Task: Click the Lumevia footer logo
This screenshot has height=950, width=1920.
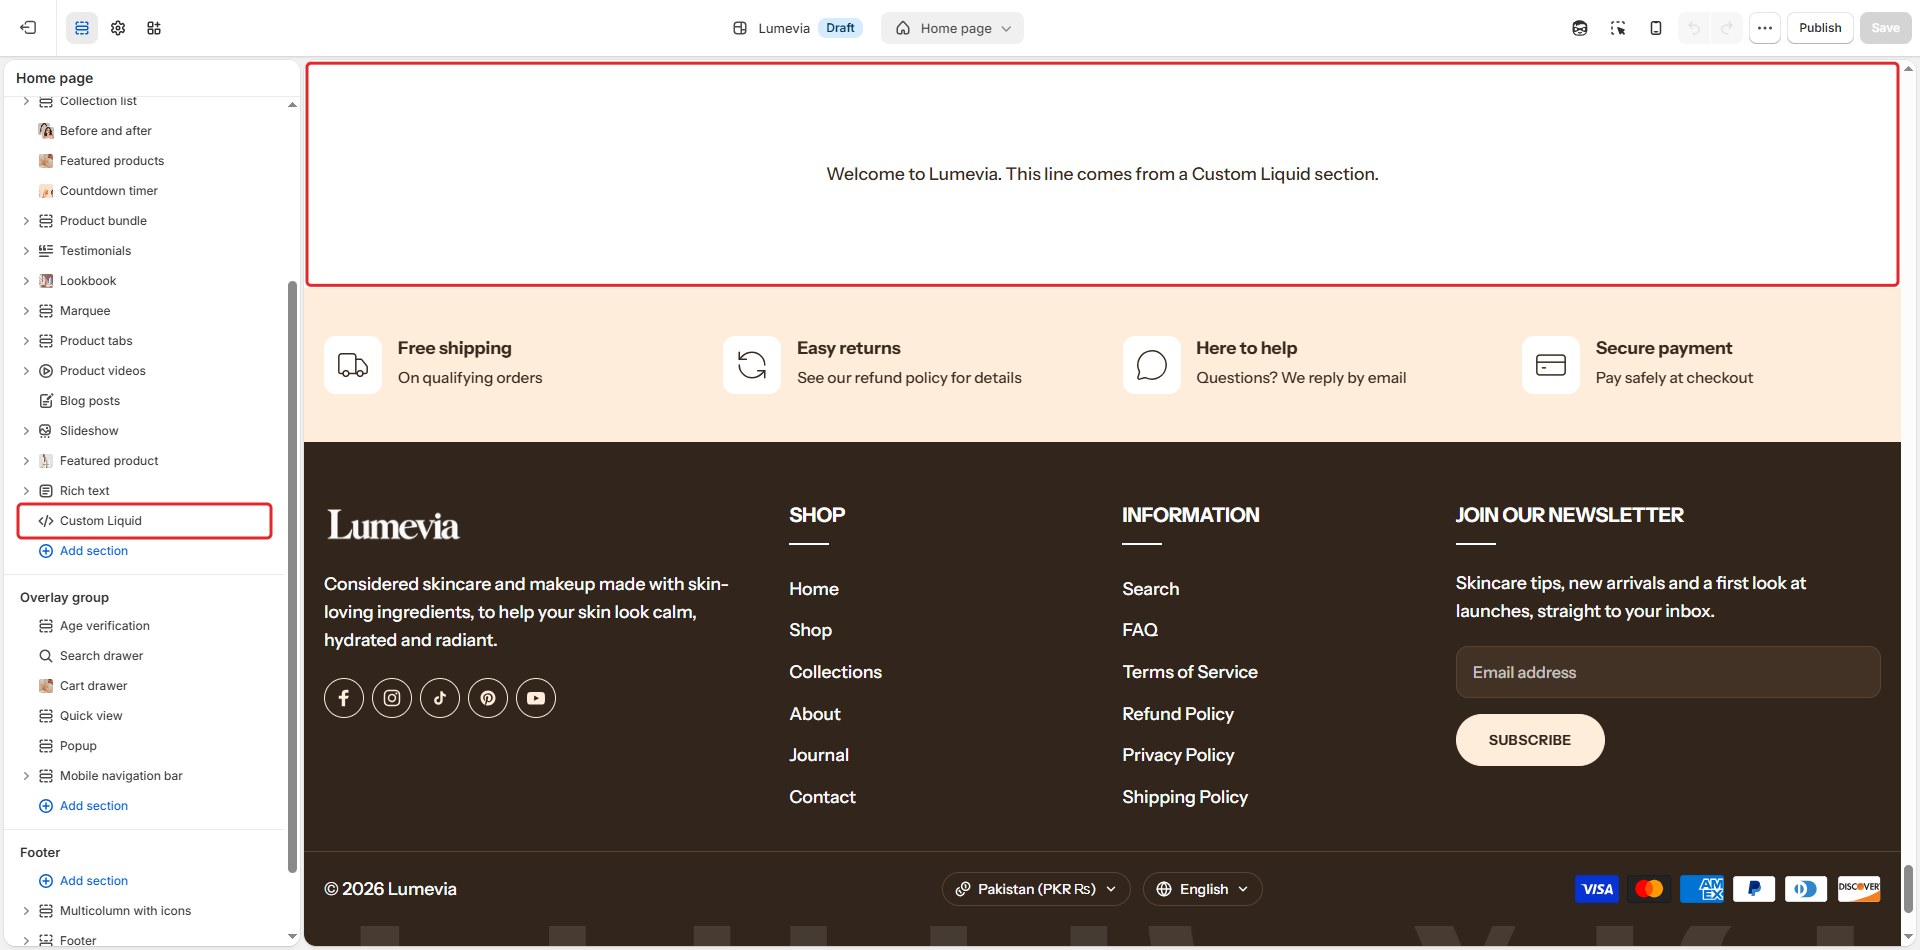Action: pyautogui.click(x=393, y=526)
